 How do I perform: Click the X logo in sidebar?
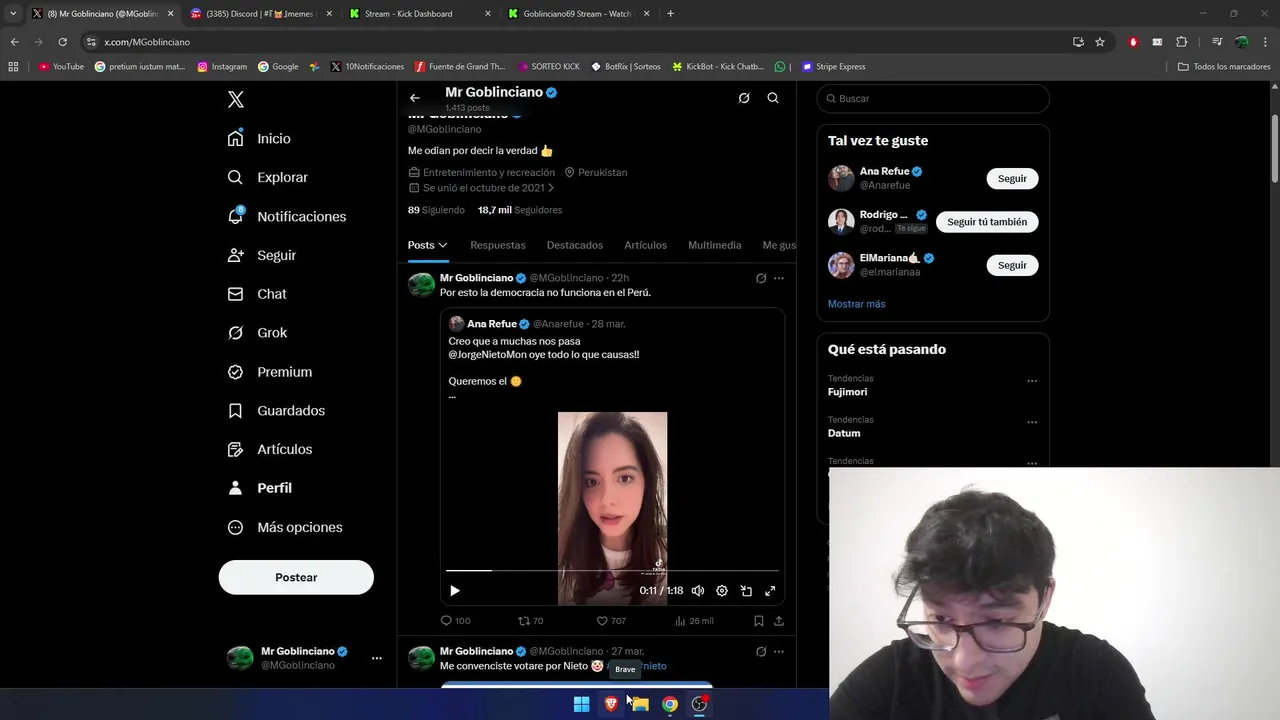point(236,99)
